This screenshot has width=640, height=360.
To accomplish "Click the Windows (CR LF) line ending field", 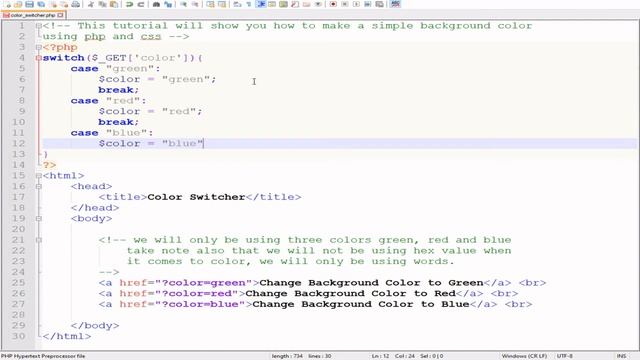I will point(524,356).
